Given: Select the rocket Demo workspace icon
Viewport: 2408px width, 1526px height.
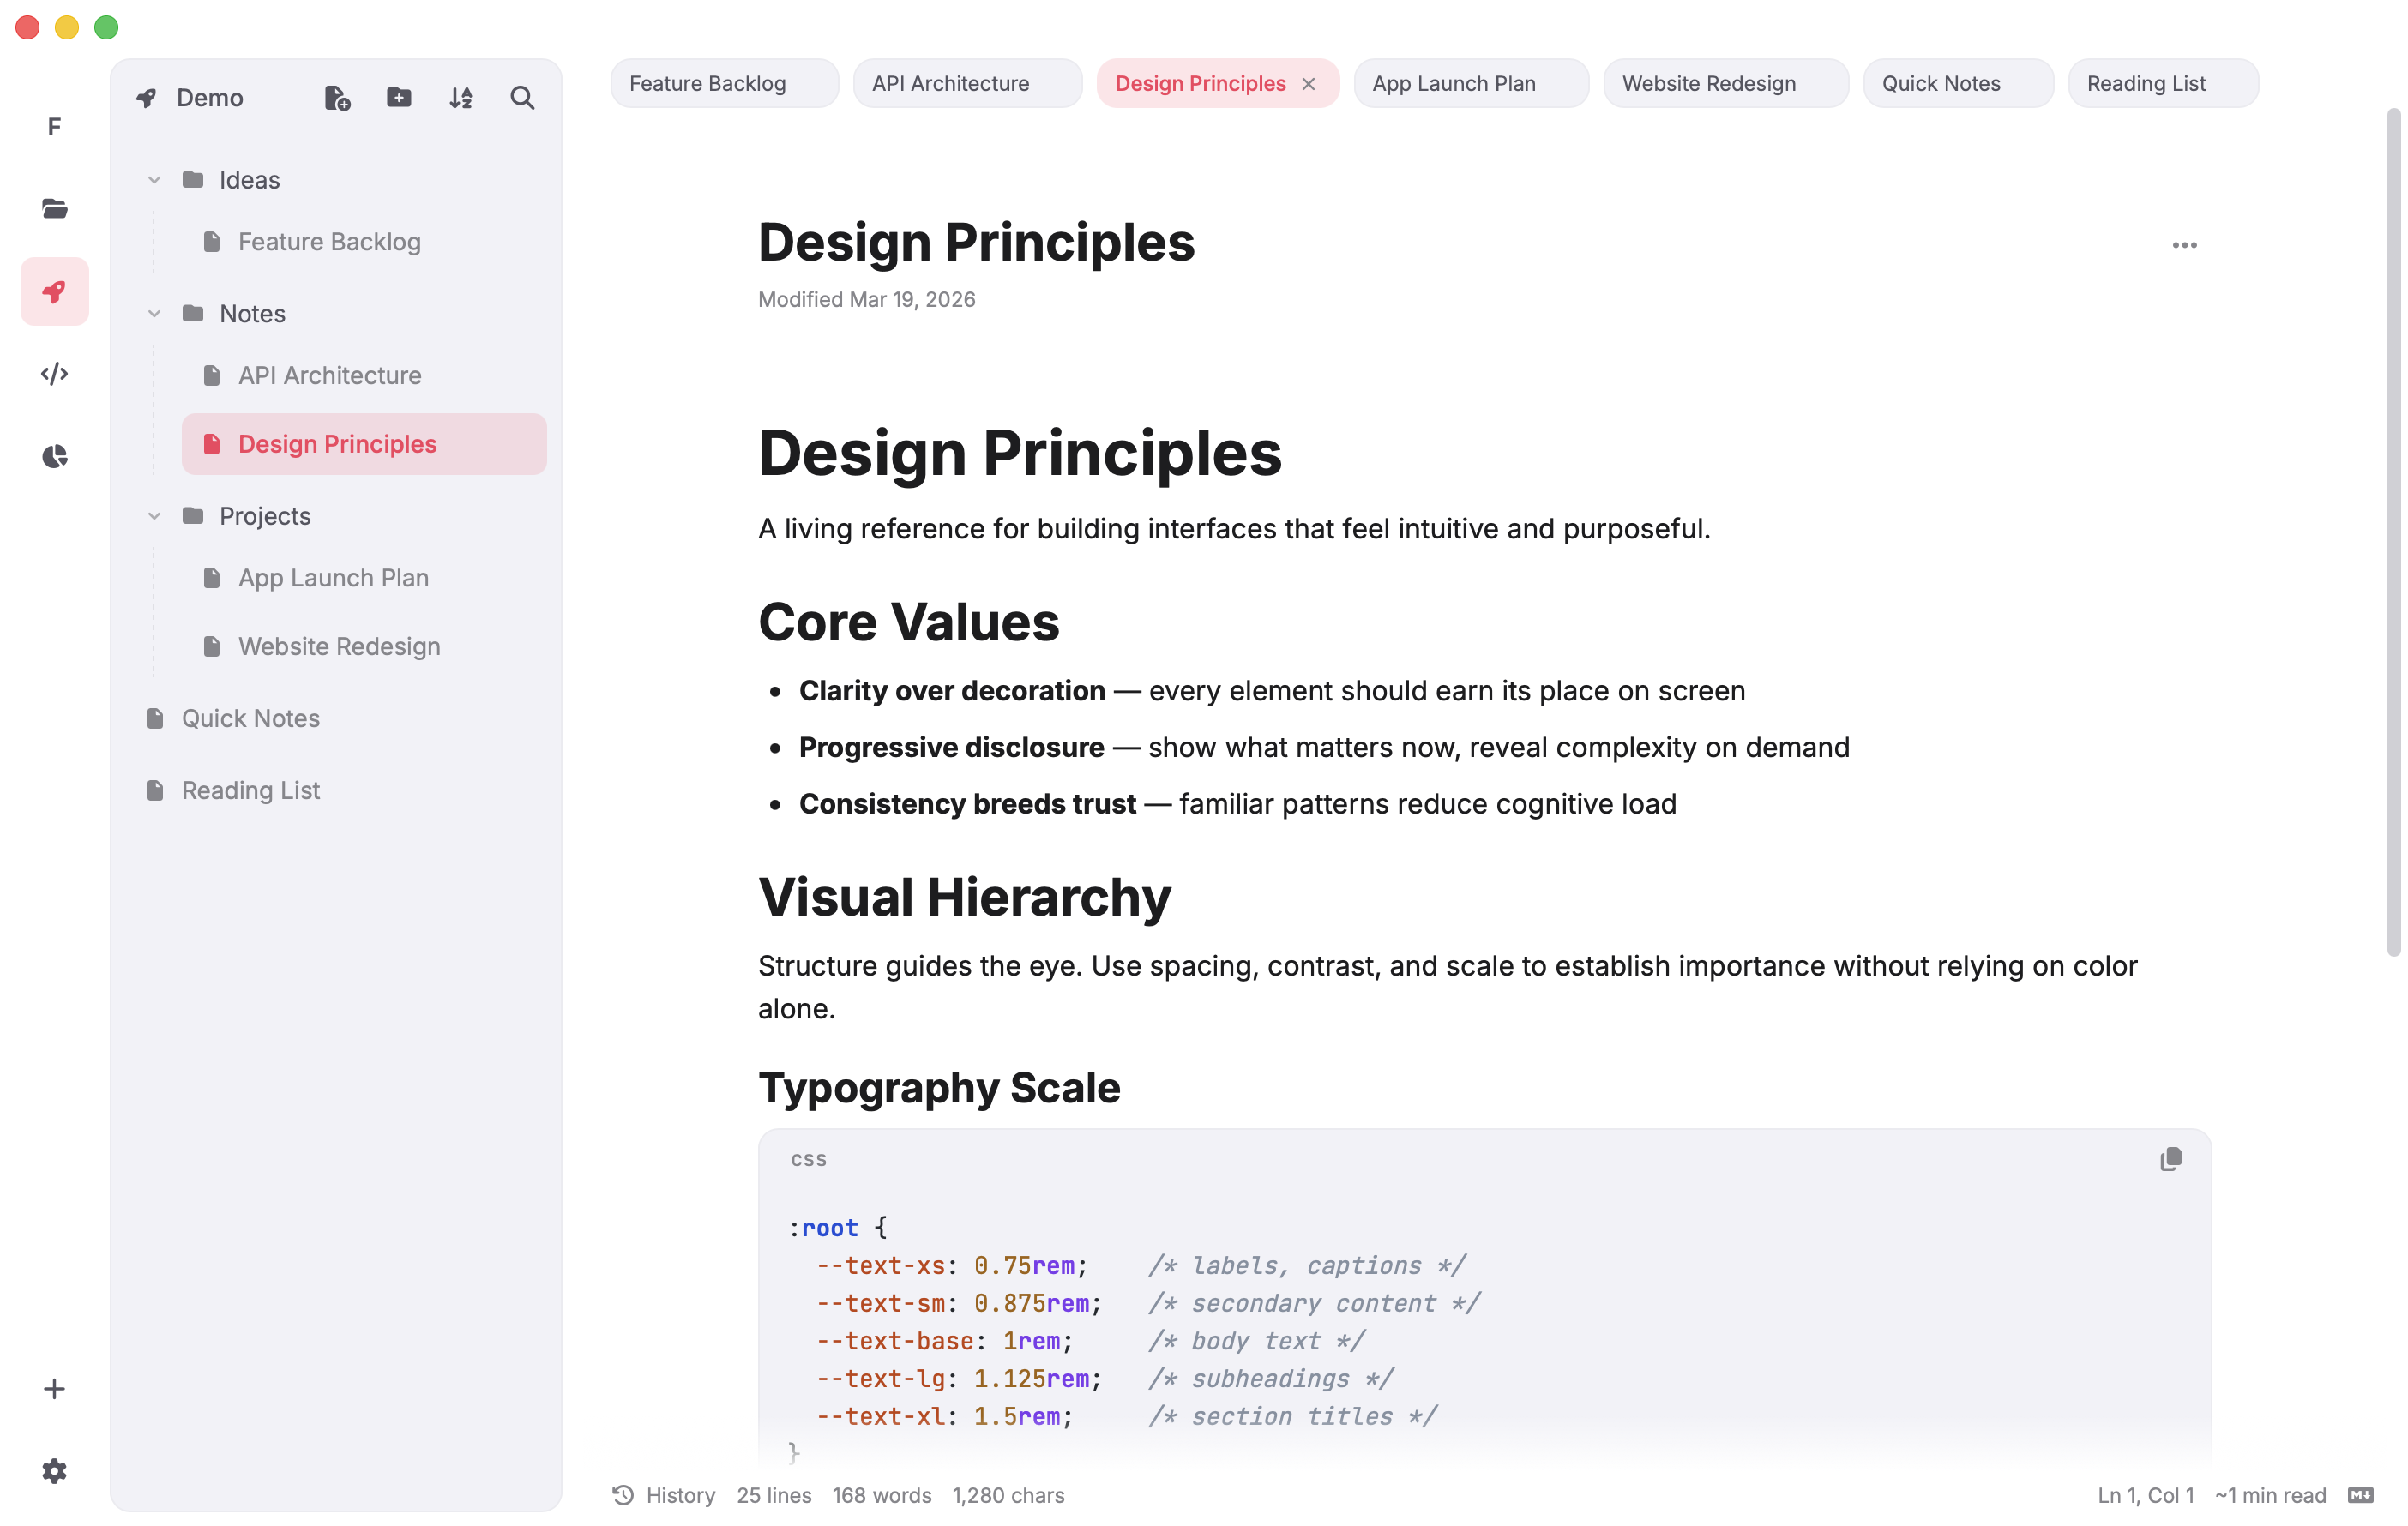Looking at the screenshot, I should click(x=54, y=291).
